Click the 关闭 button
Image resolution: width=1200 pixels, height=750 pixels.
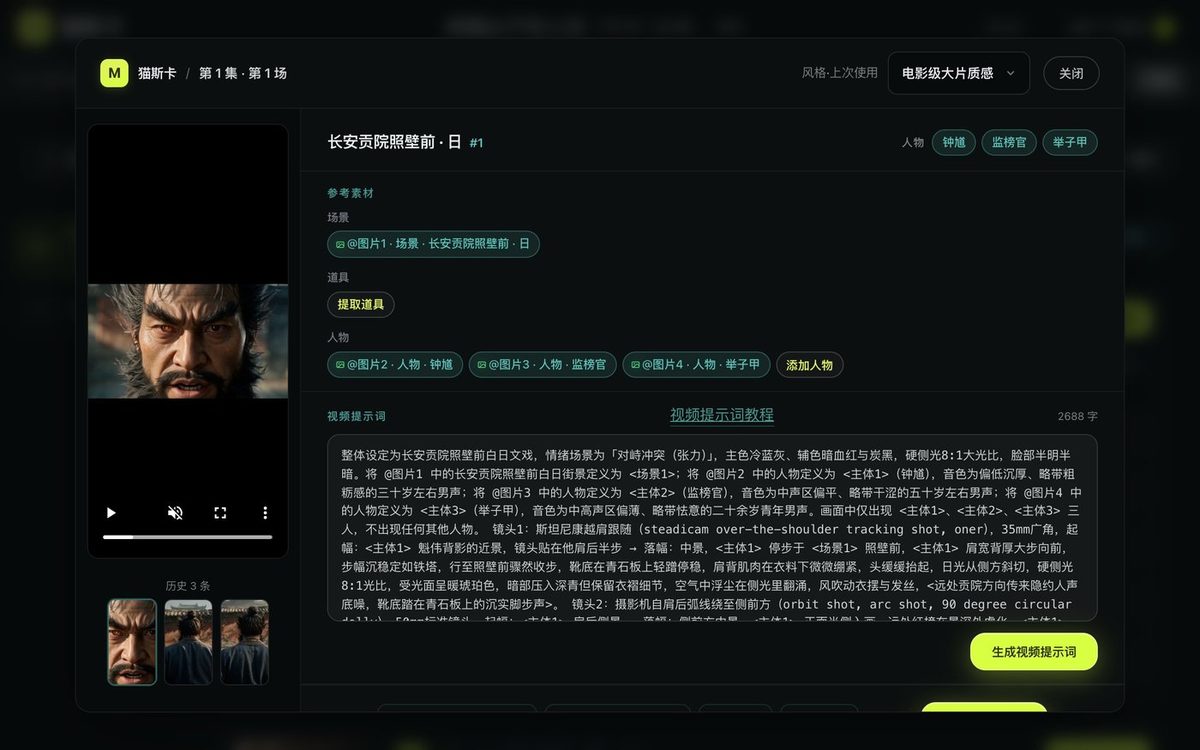[x=1071, y=73]
